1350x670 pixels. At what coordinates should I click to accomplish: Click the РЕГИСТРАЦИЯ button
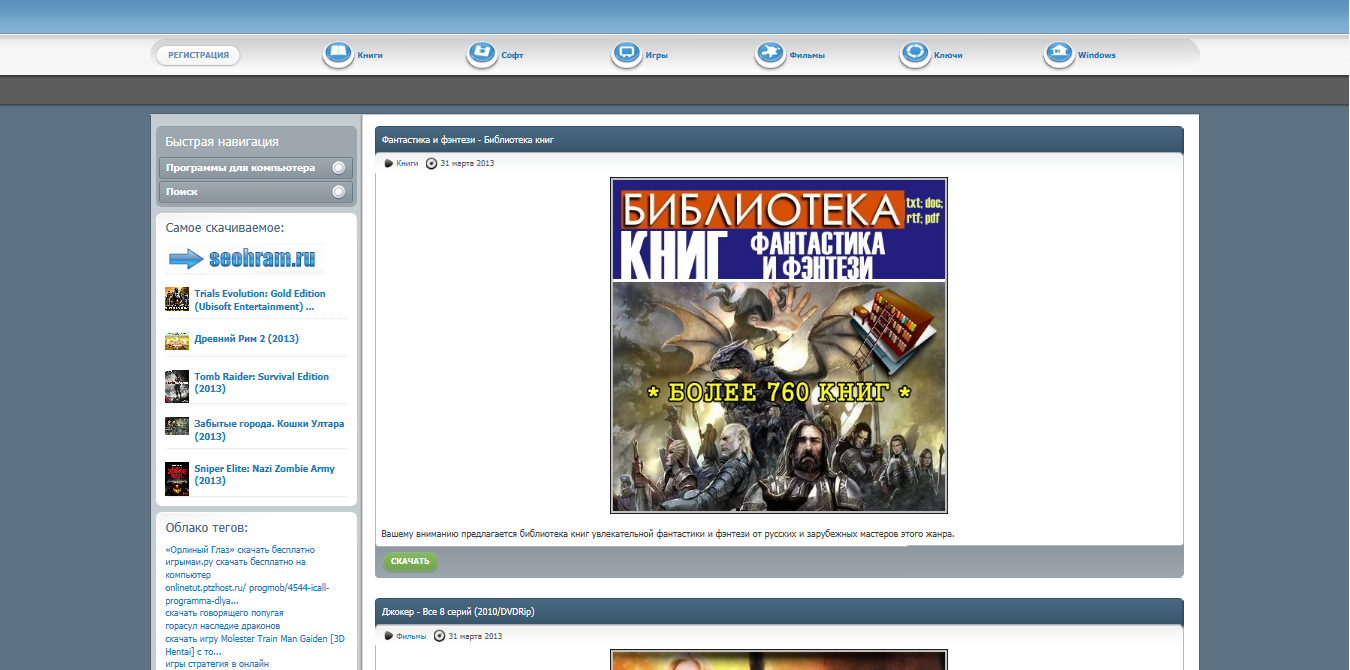(x=198, y=55)
